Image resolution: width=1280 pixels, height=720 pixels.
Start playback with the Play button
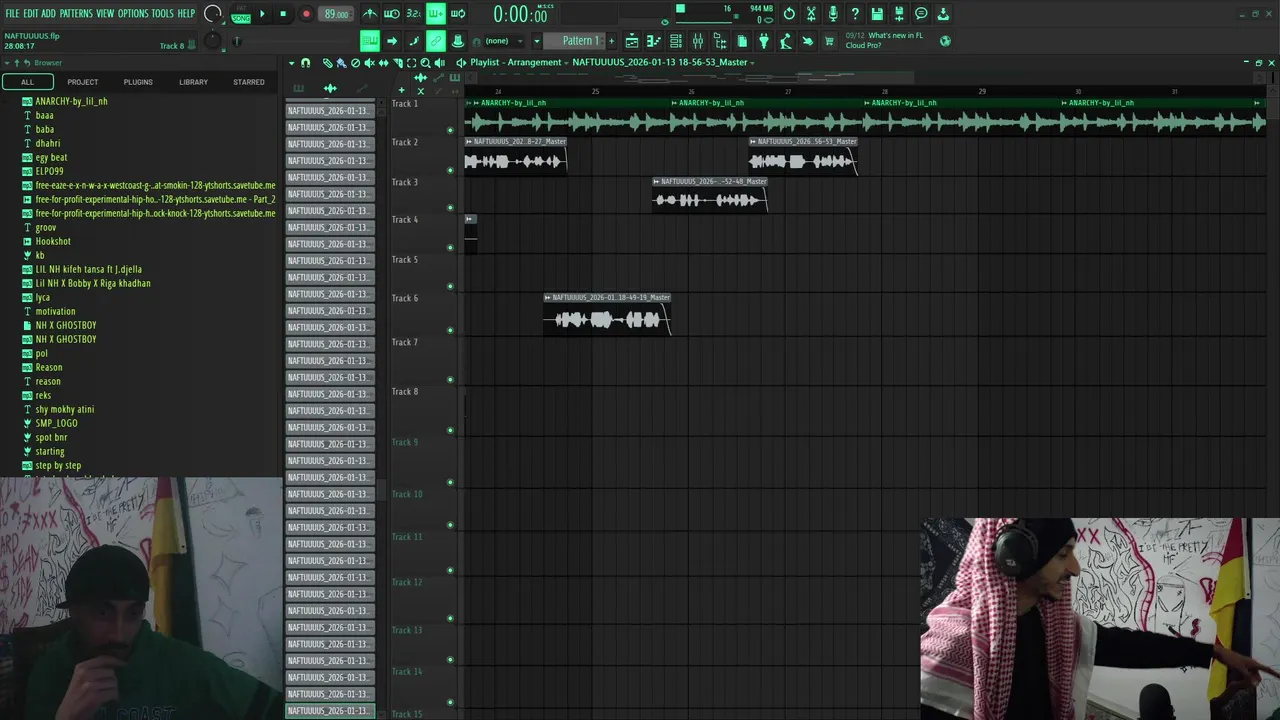point(262,14)
